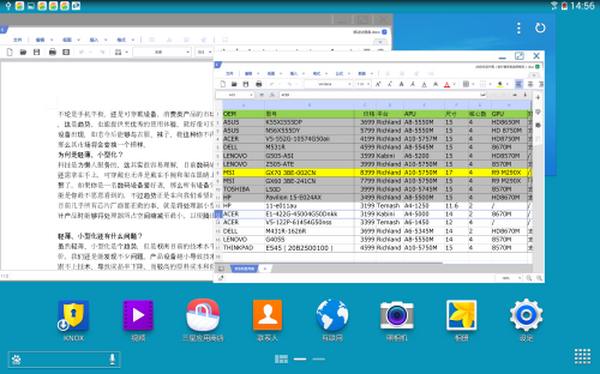Open 编辑 menu in spreadsheet window

(249, 73)
